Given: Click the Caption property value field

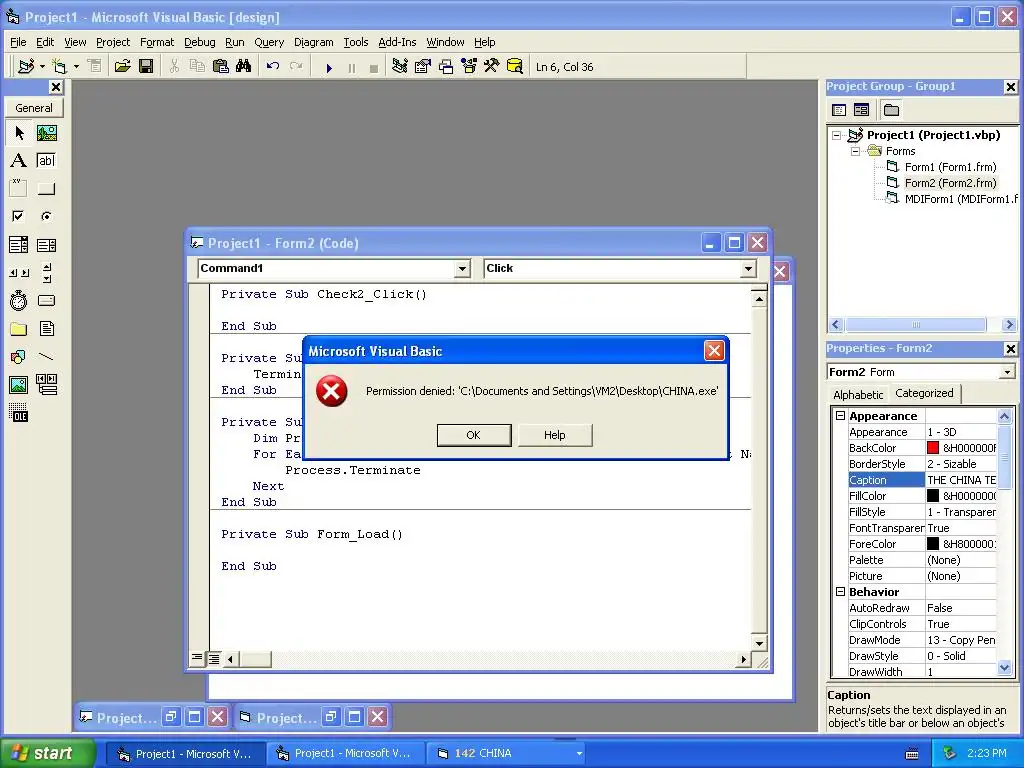Looking at the screenshot, I should click(961, 480).
